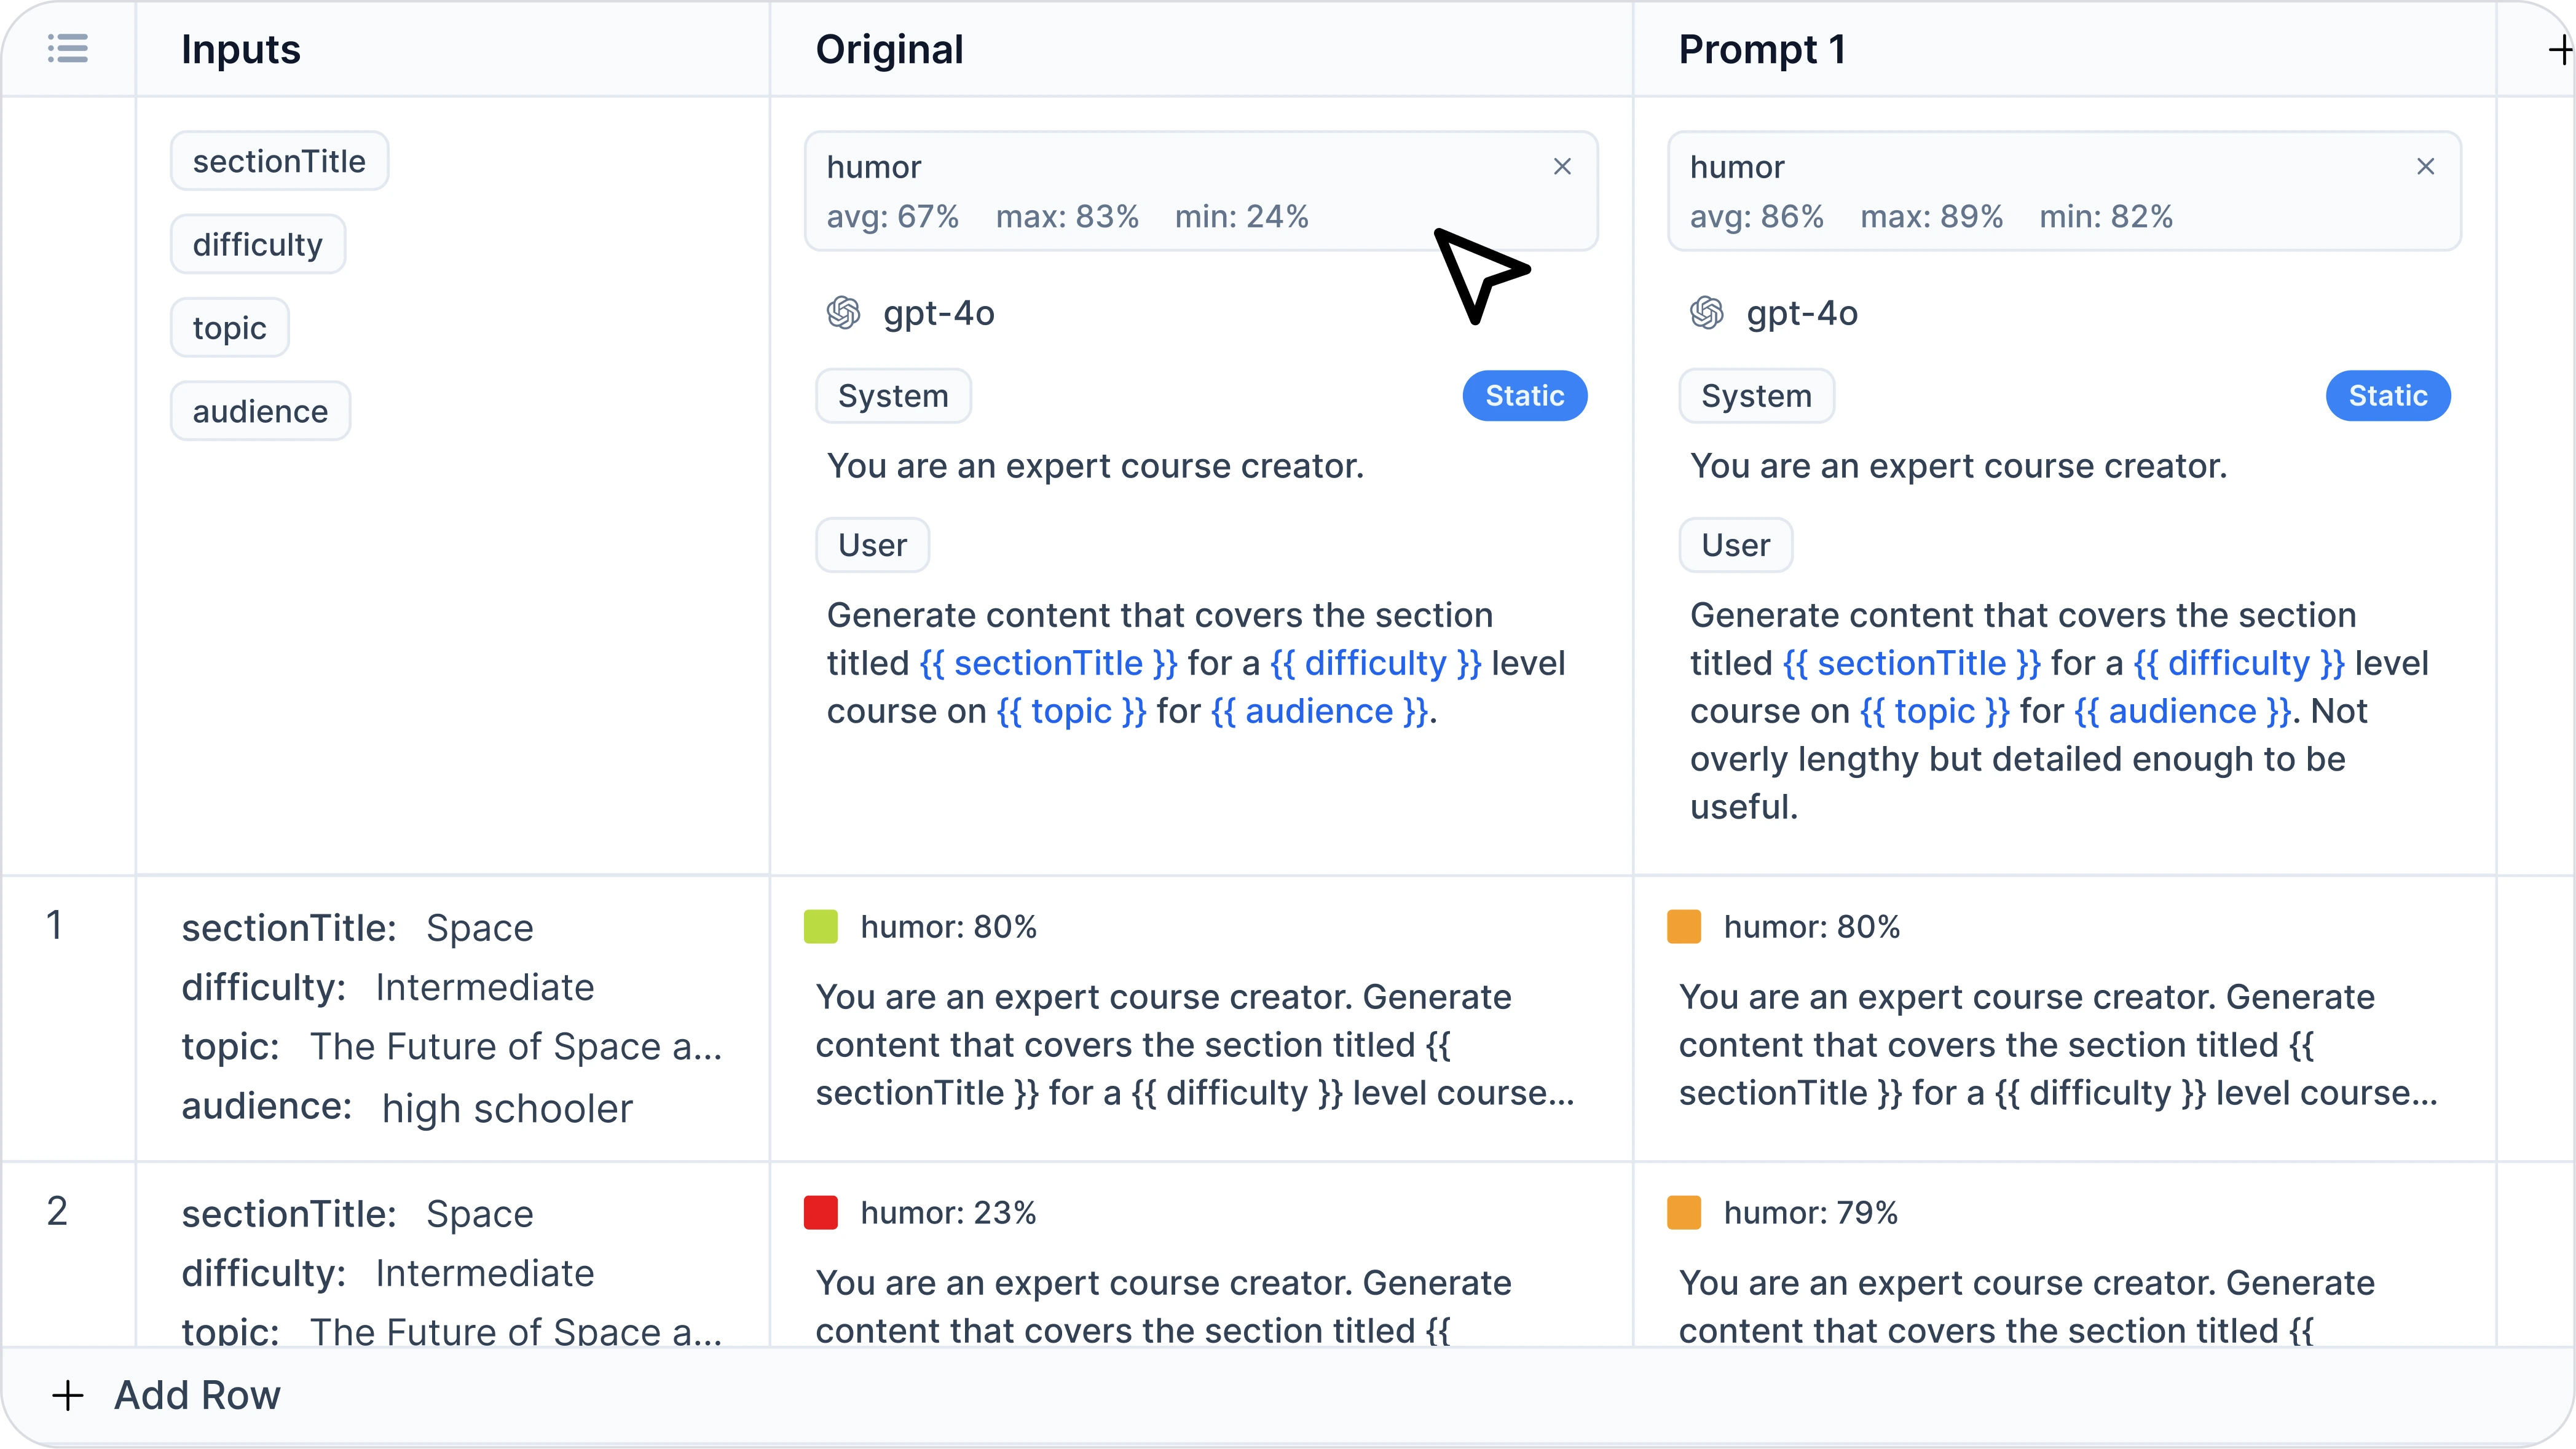Screen dimensions: 2576x1449
Task: Toggle the Static badge in Original column
Action: (x=1524, y=396)
